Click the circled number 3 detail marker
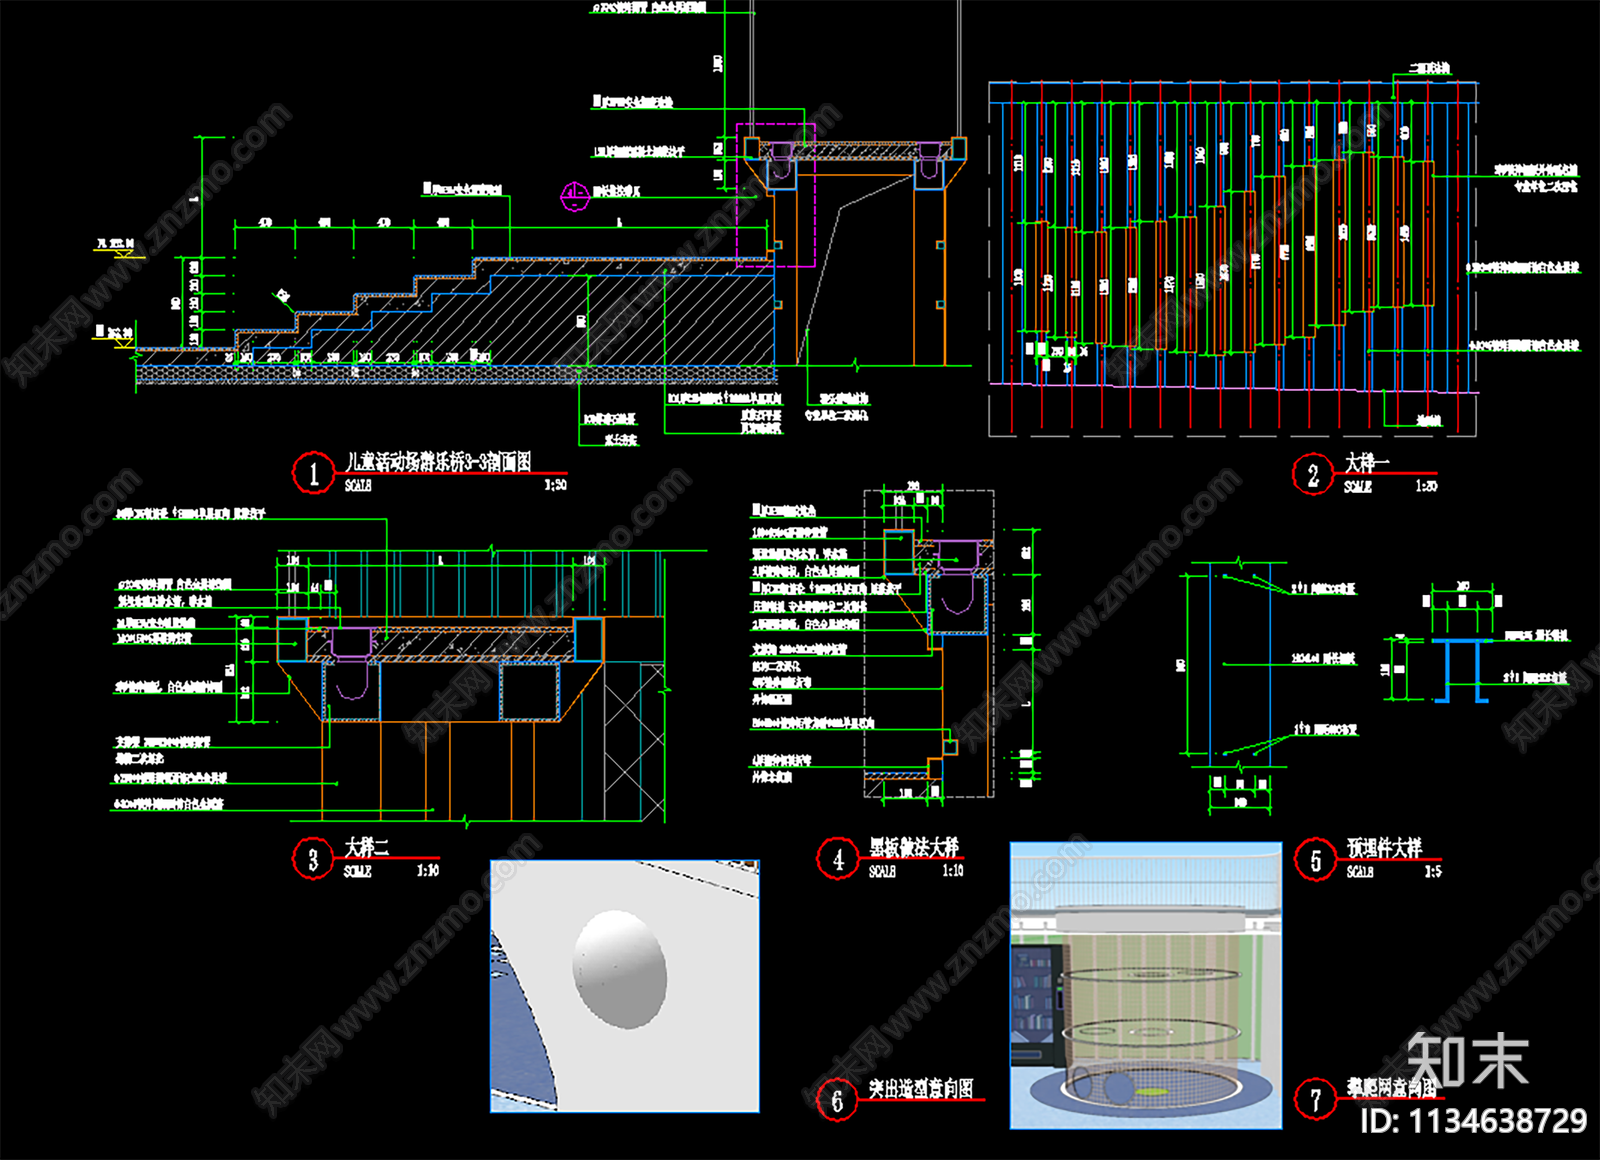The height and width of the screenshot is (1160, 1600). 313,859
